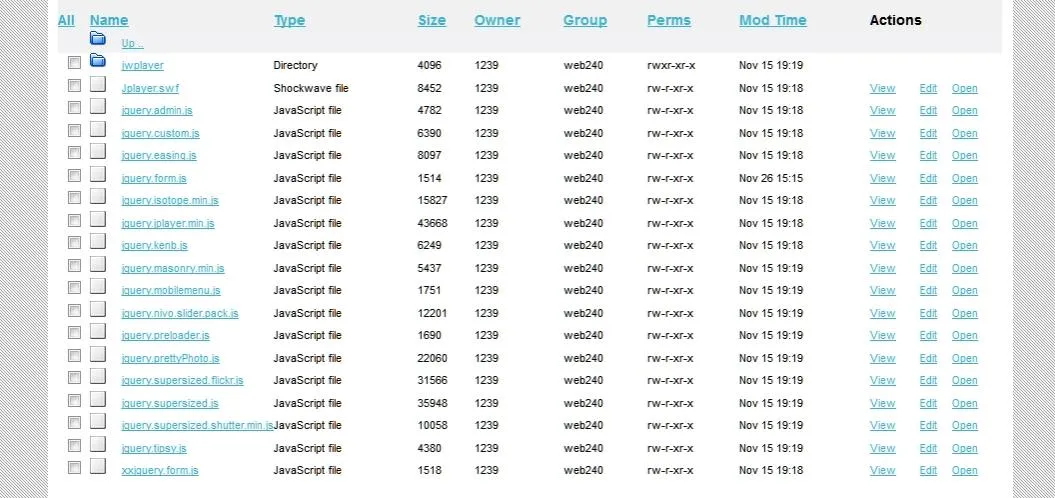Image resolution: width=1055 pixels, height=498 pixels.
Task: Click the file icon beside xxjquery.form.js
Action: point(98,466)
